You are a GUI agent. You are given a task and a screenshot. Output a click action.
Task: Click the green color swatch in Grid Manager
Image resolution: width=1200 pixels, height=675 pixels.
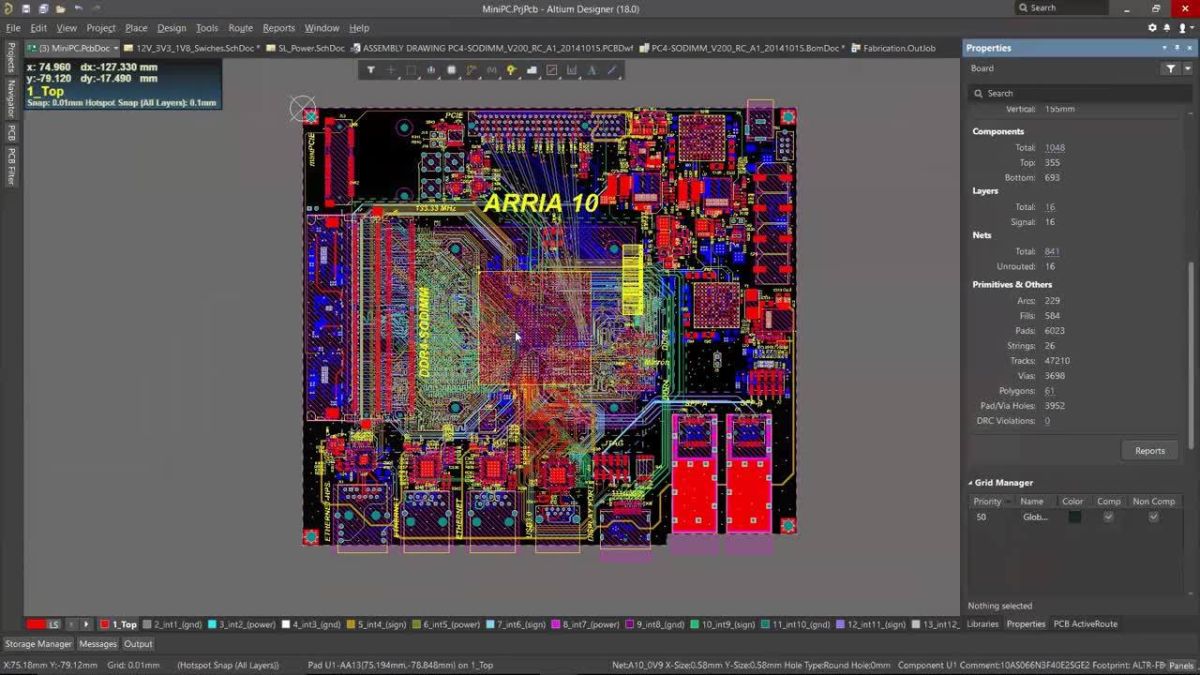click(1074, 517)
